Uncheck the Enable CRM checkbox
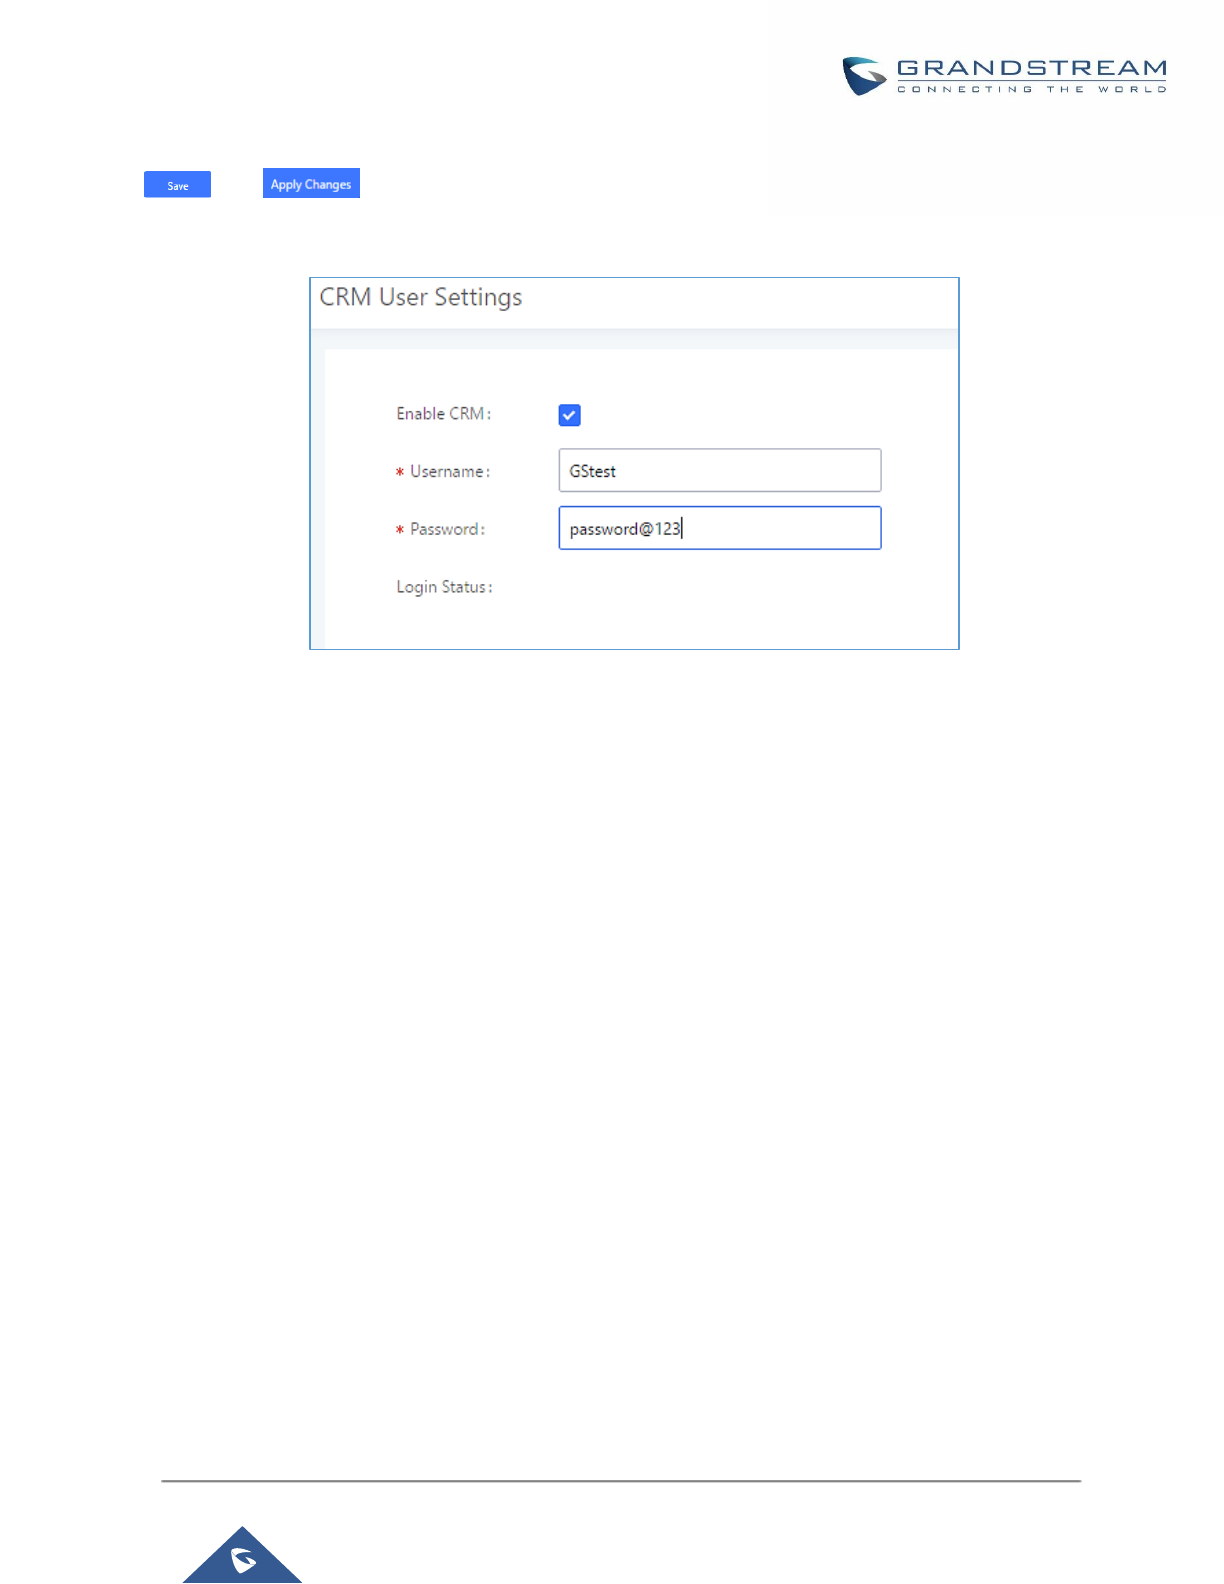The height and width of the screenshot is (1584, 1224). [x=570, y=415]
